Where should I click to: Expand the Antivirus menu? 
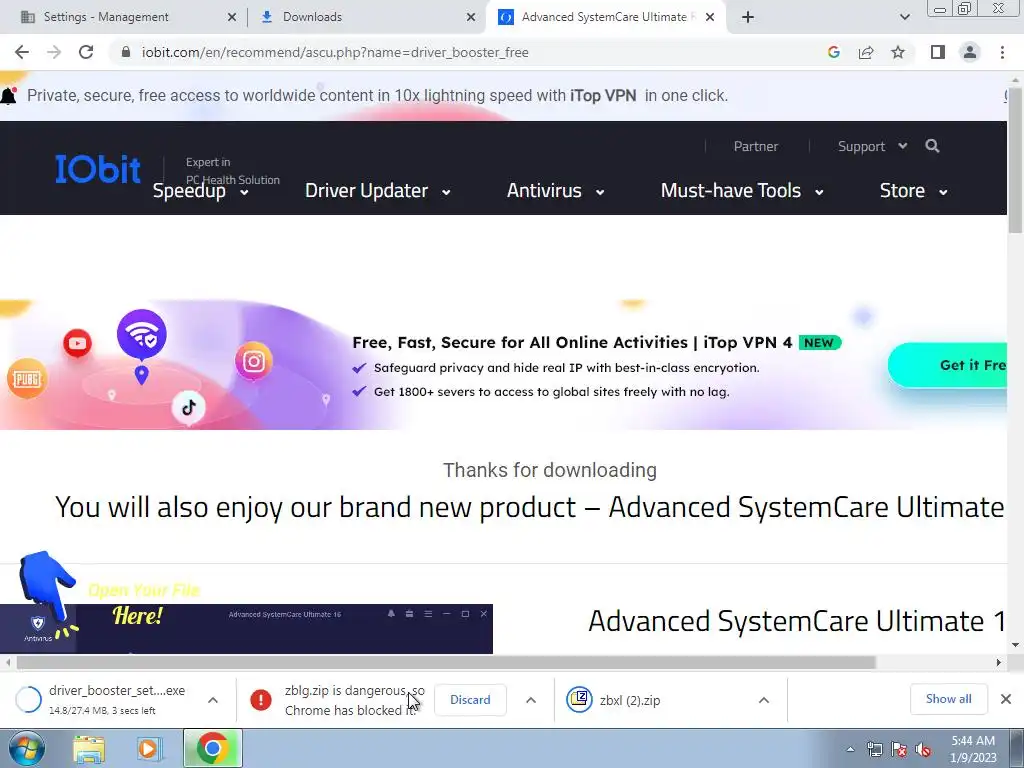(x=555, y=191)
